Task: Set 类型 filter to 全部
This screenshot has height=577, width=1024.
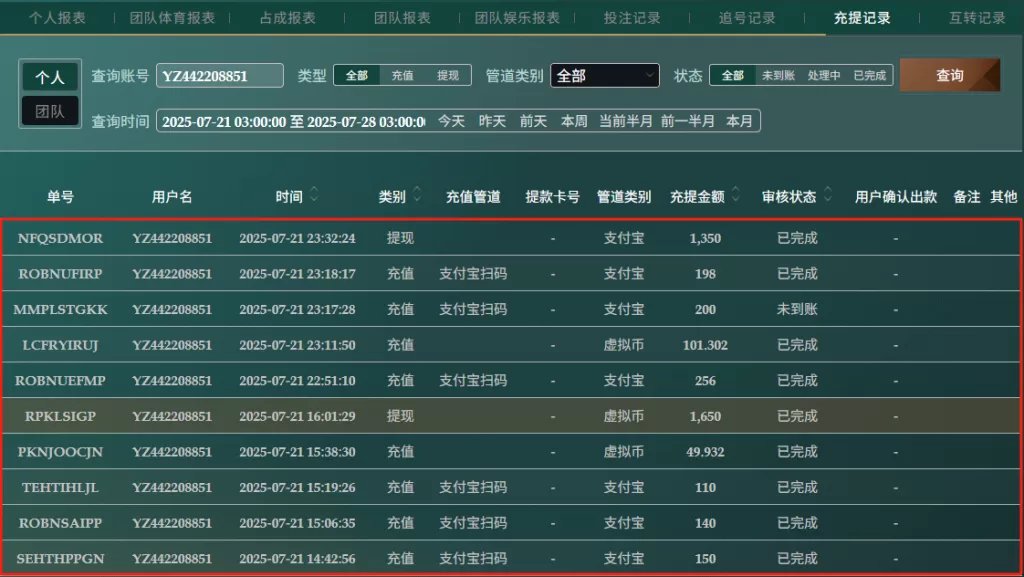Action: (x=357, y=76)
